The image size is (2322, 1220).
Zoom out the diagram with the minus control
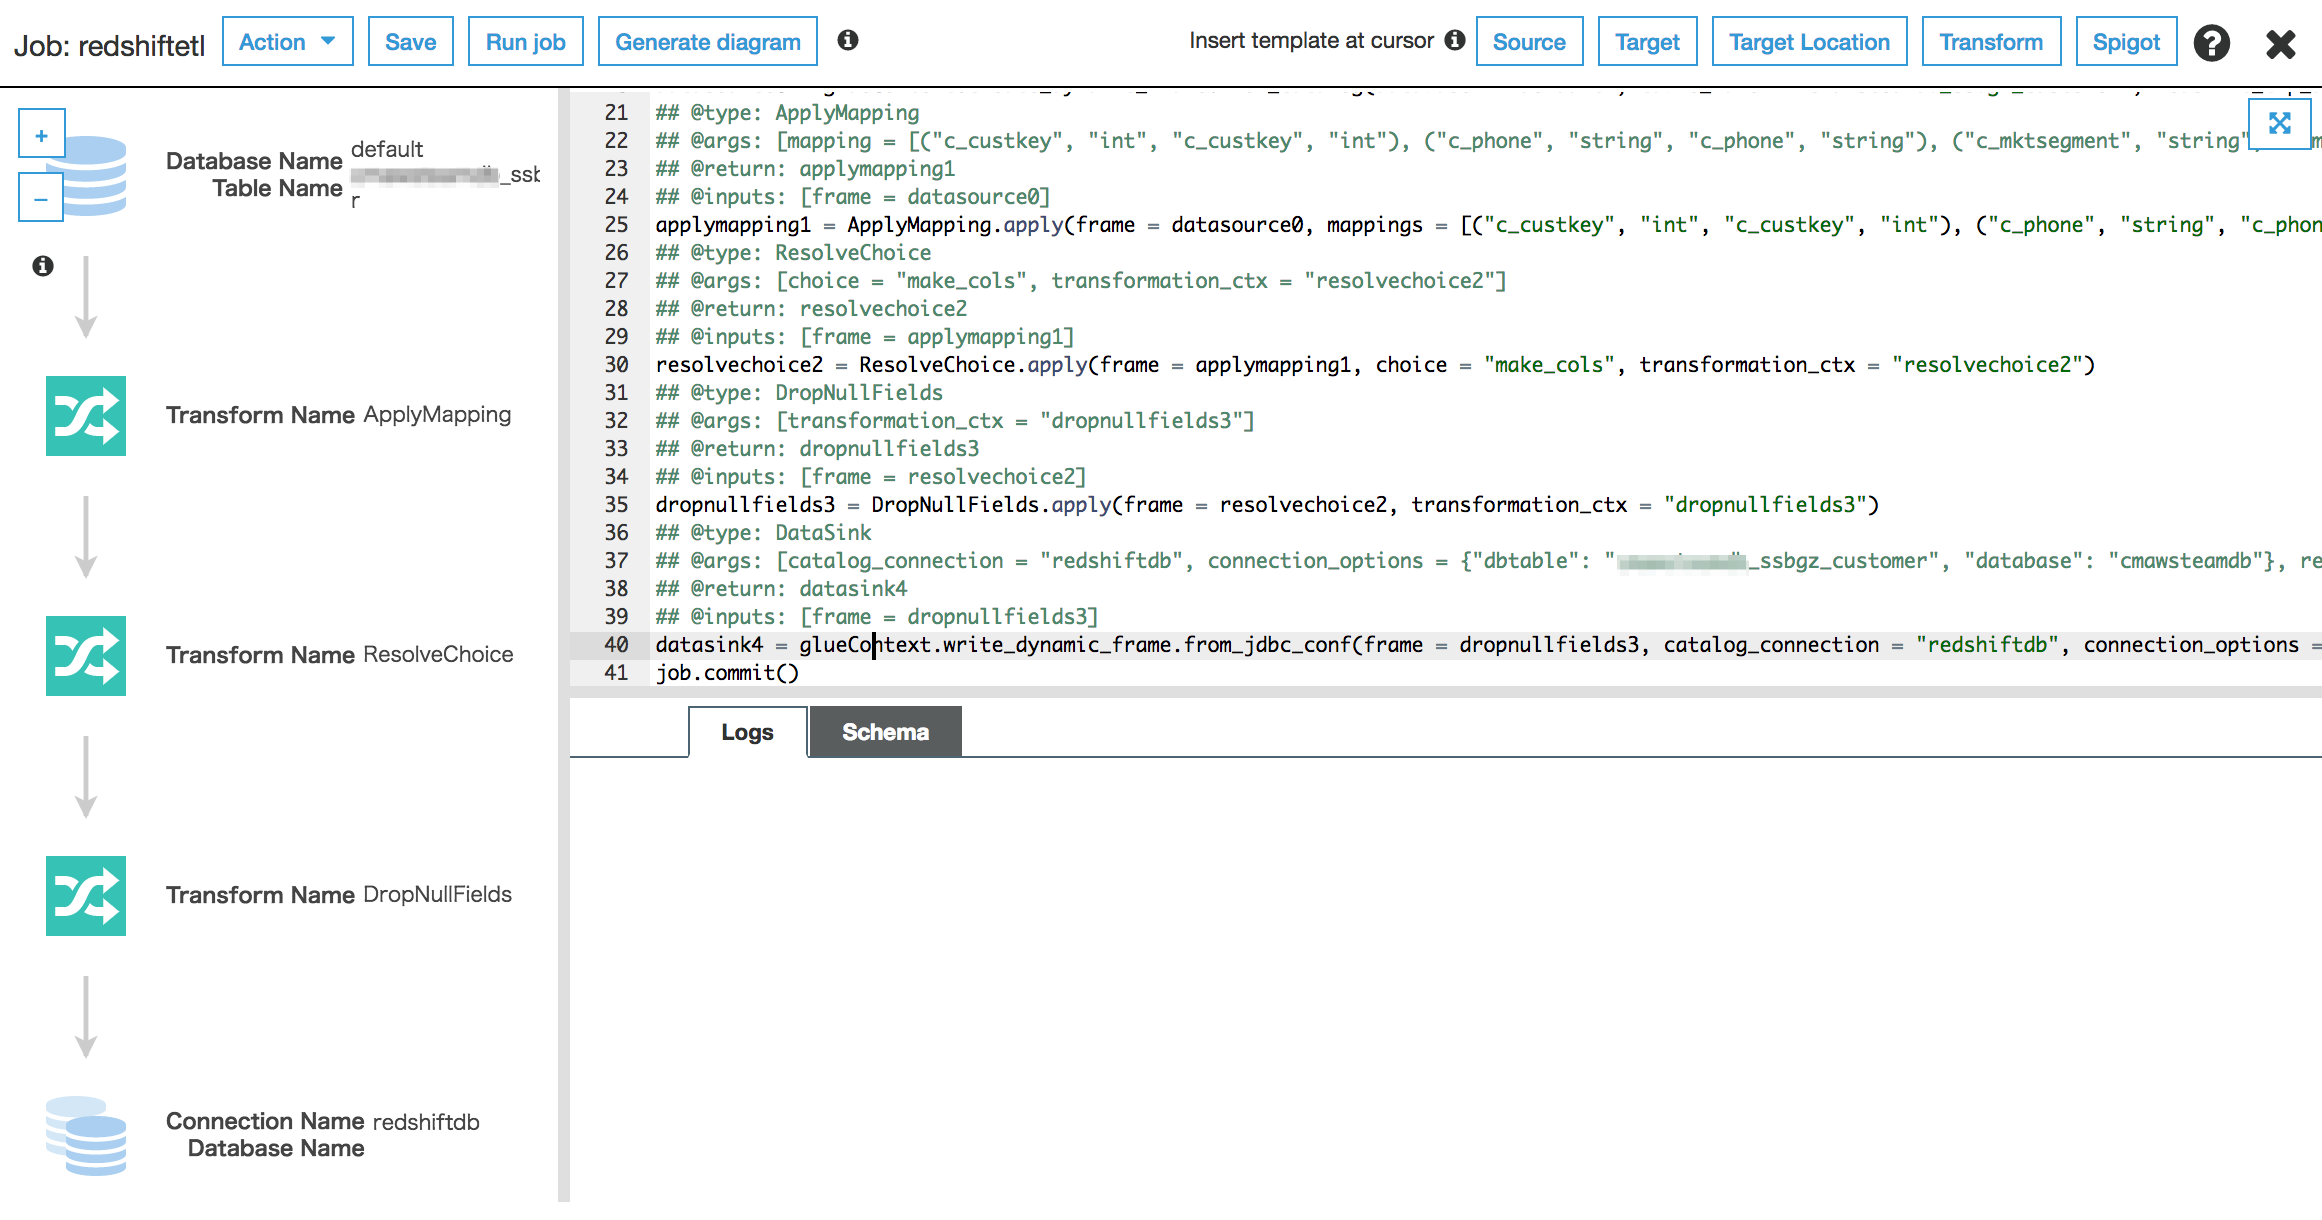pyautogui.click(x=40, y=198)
